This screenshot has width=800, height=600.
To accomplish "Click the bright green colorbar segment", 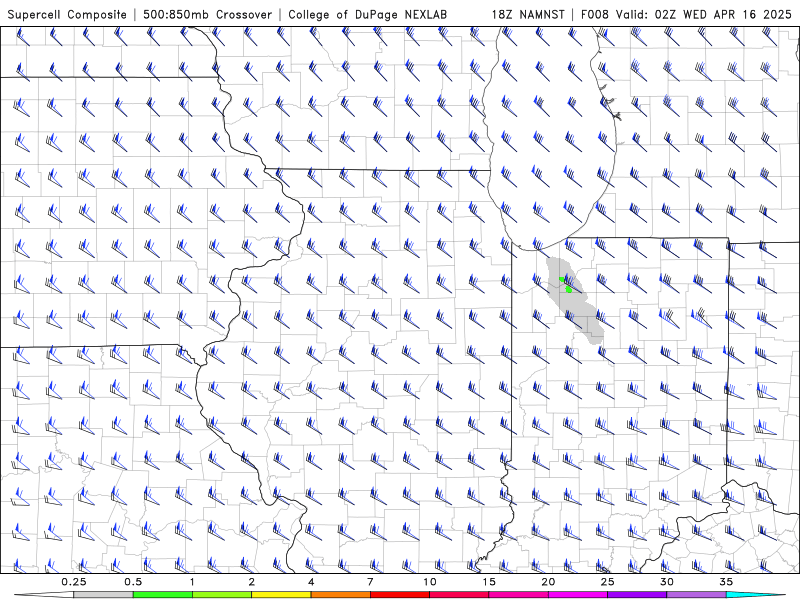I will [x=163, y=595].
